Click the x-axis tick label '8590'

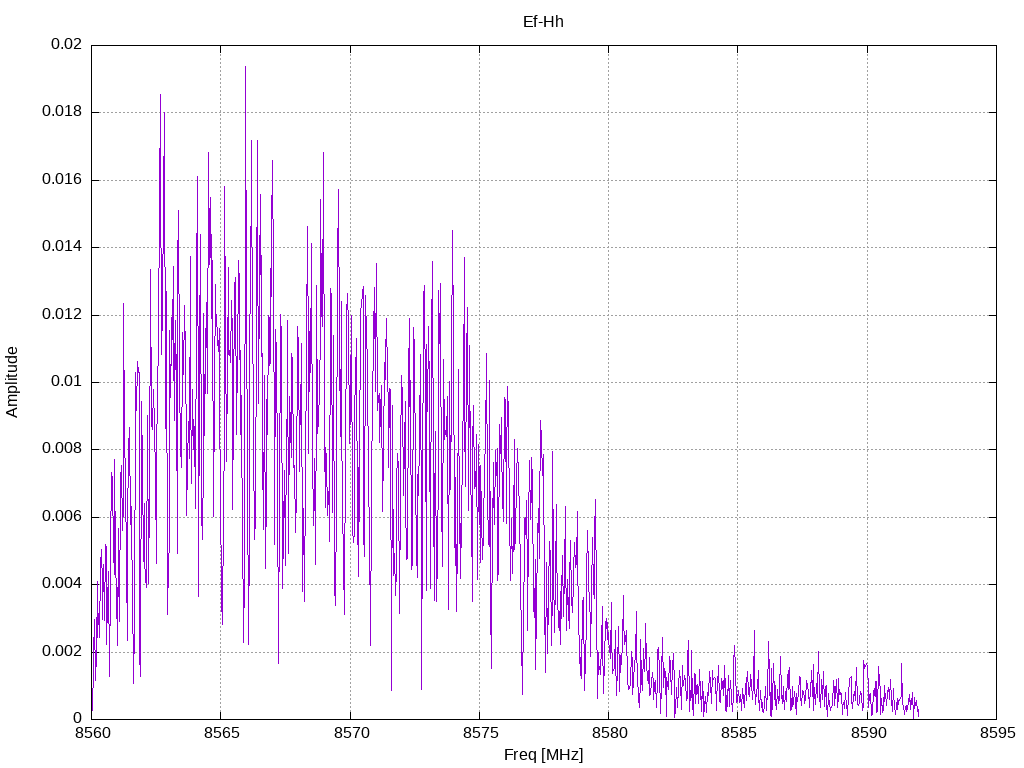(868, 733)
